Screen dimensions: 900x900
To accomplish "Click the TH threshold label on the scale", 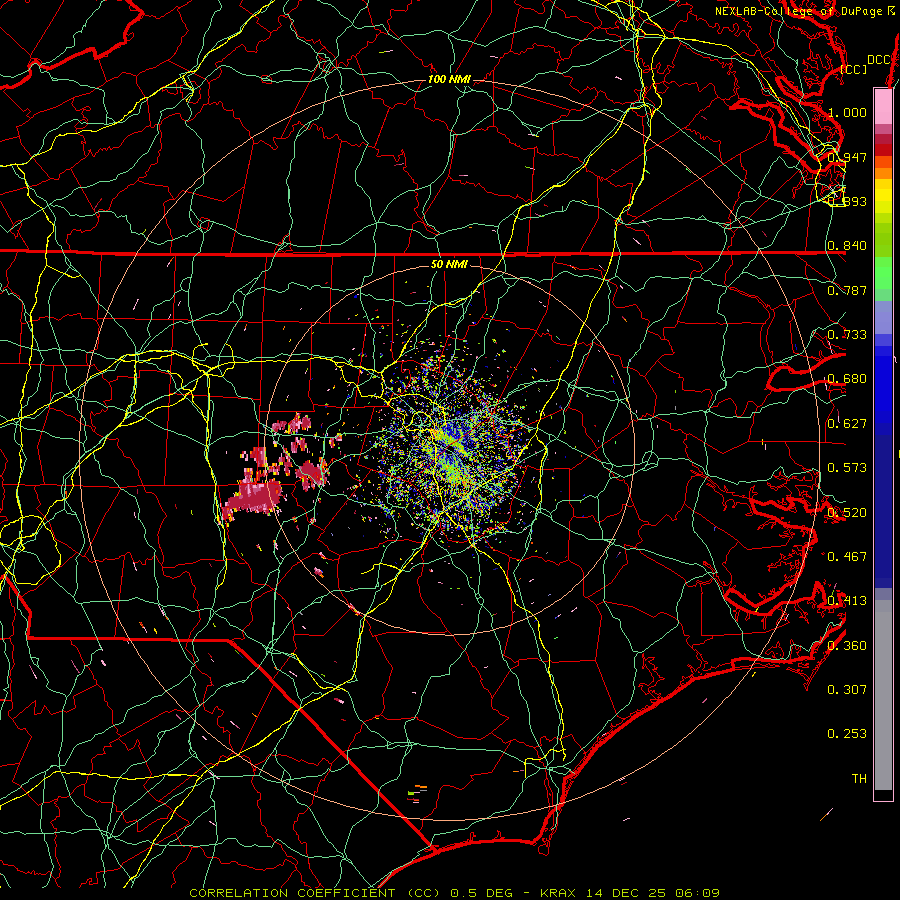I will tap(859, 779).
